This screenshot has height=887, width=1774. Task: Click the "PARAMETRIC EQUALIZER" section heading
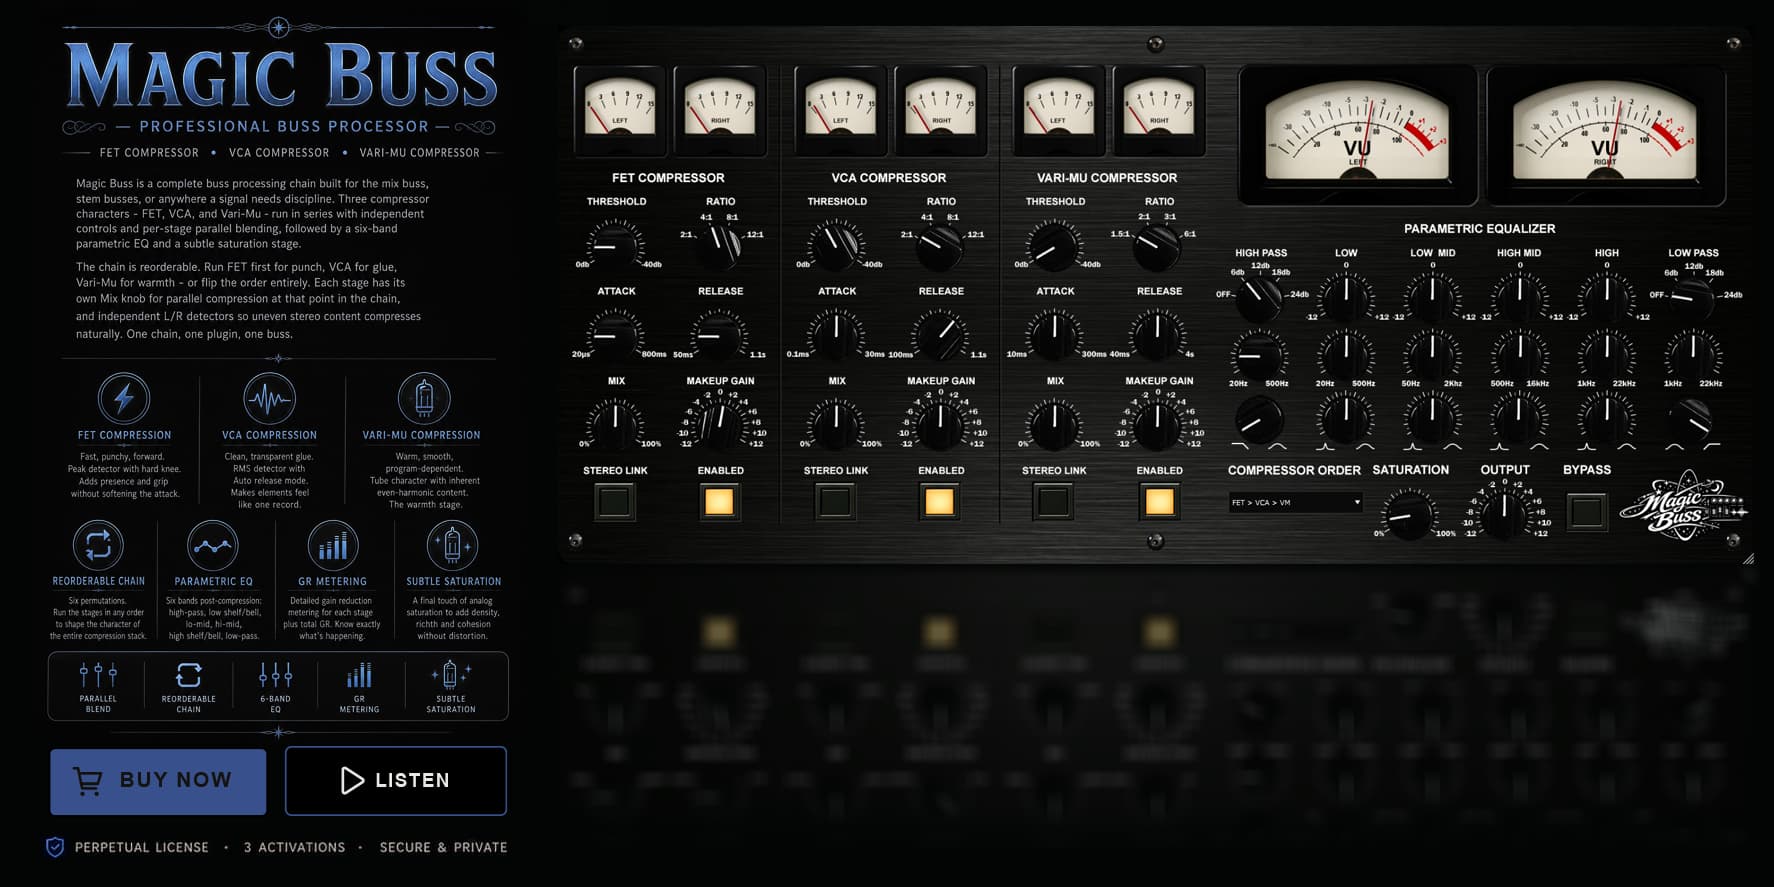pyautogui.click(x=1479, y=229)
